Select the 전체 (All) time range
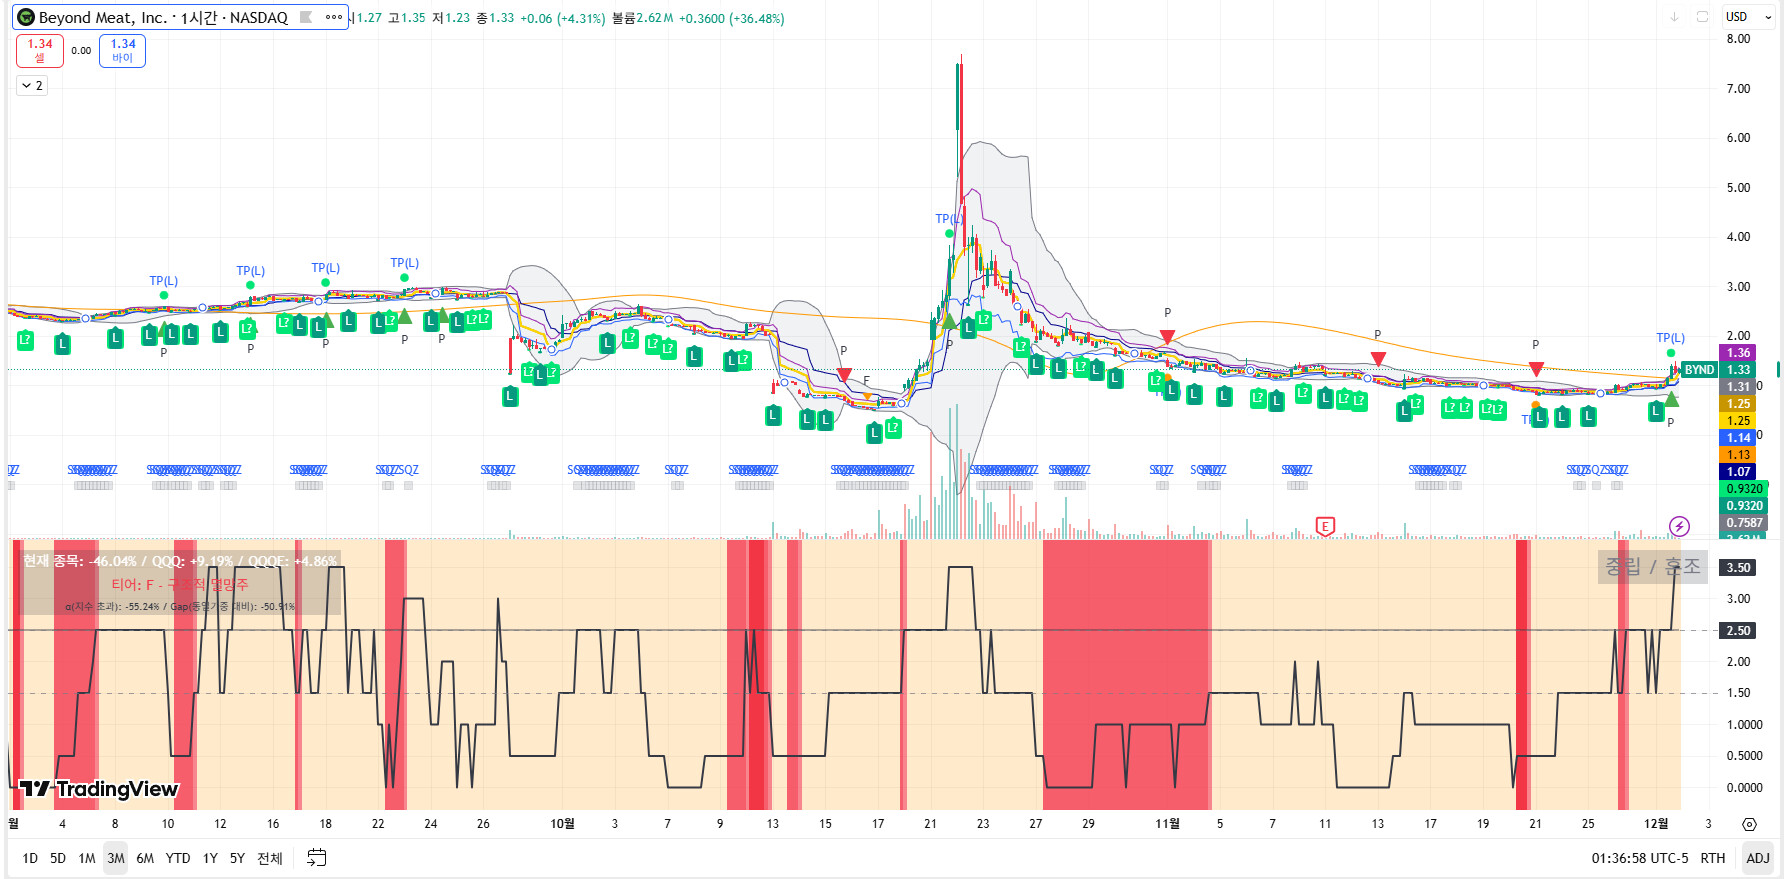Viewport: 1784px width, 879px height. click(270, 858)
